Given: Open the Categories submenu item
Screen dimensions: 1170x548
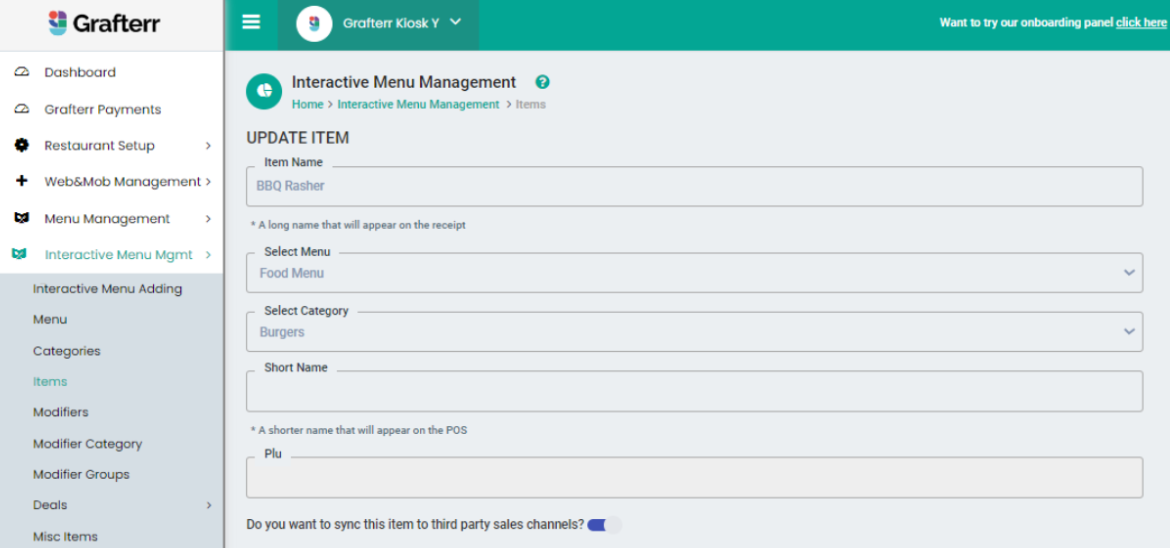Looking at the screenshot, I should (66, 351).
